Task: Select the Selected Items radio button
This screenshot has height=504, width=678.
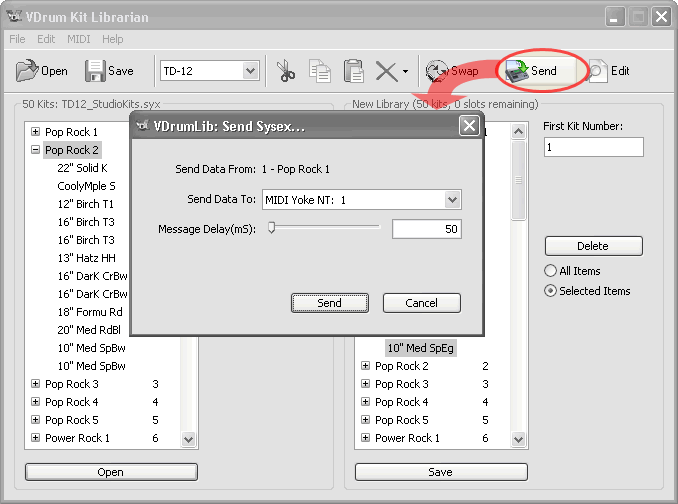Action: pos(551,291)
